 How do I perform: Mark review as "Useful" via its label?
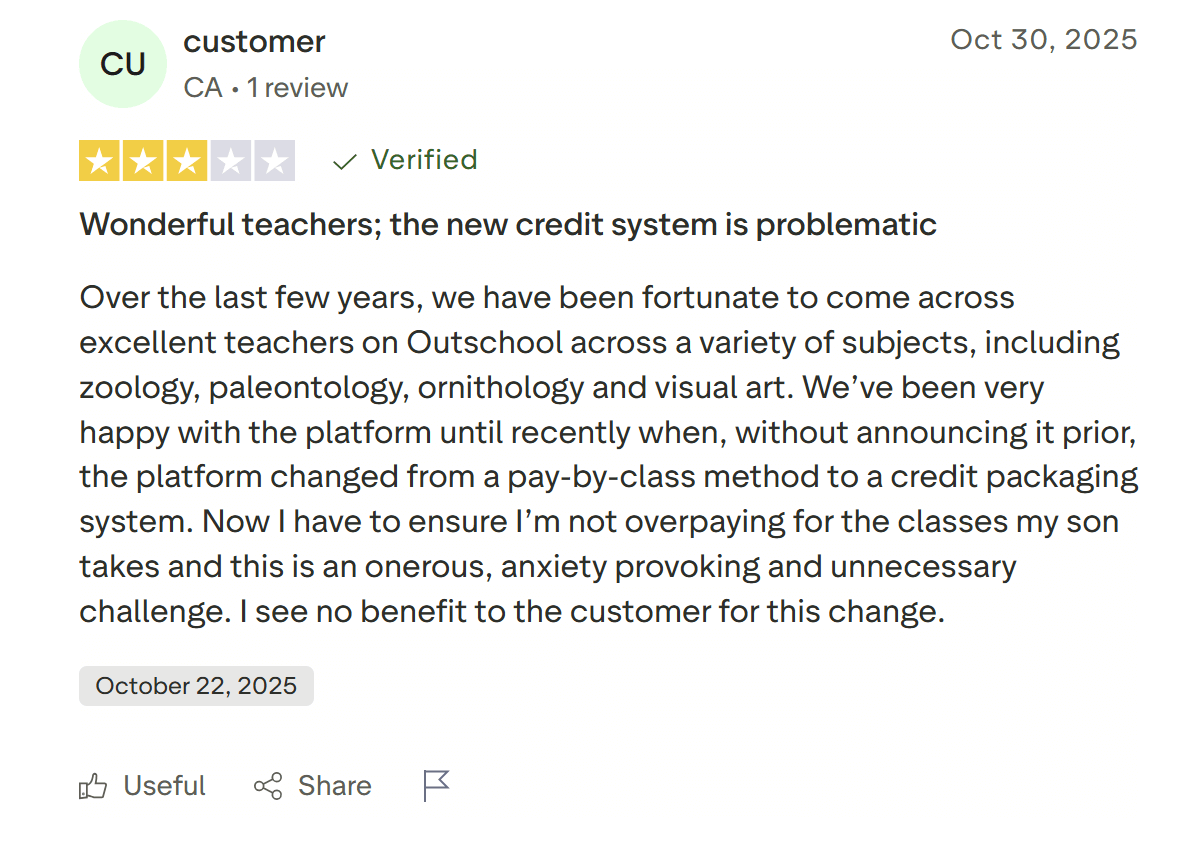click(x=164, y=786)
